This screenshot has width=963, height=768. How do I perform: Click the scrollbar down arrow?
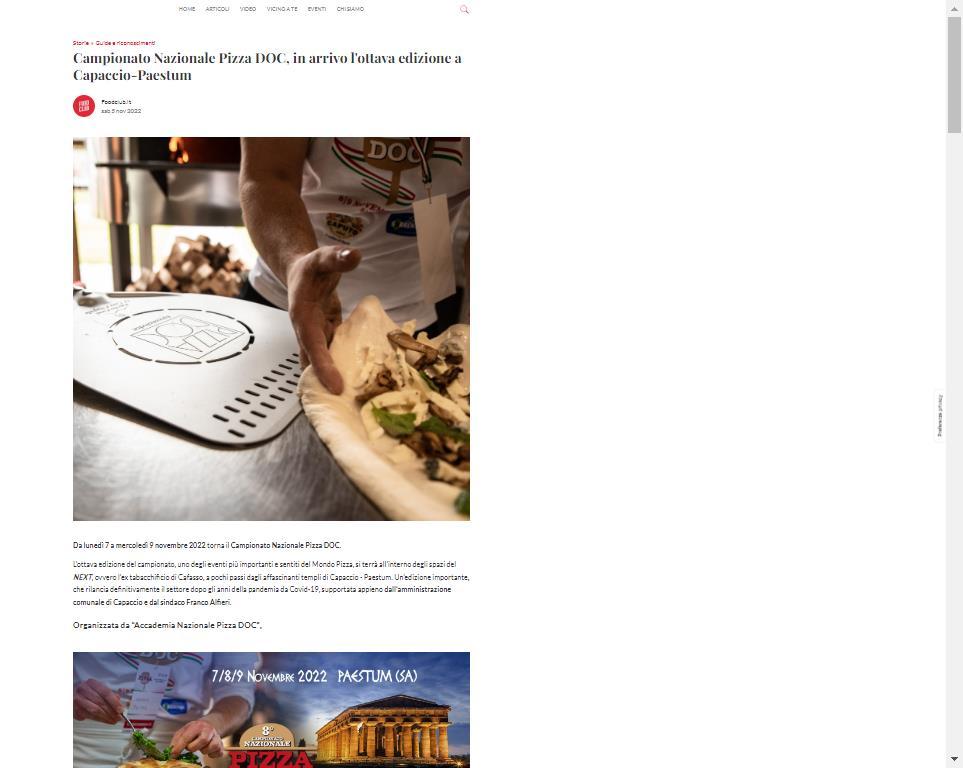[954, 761]
